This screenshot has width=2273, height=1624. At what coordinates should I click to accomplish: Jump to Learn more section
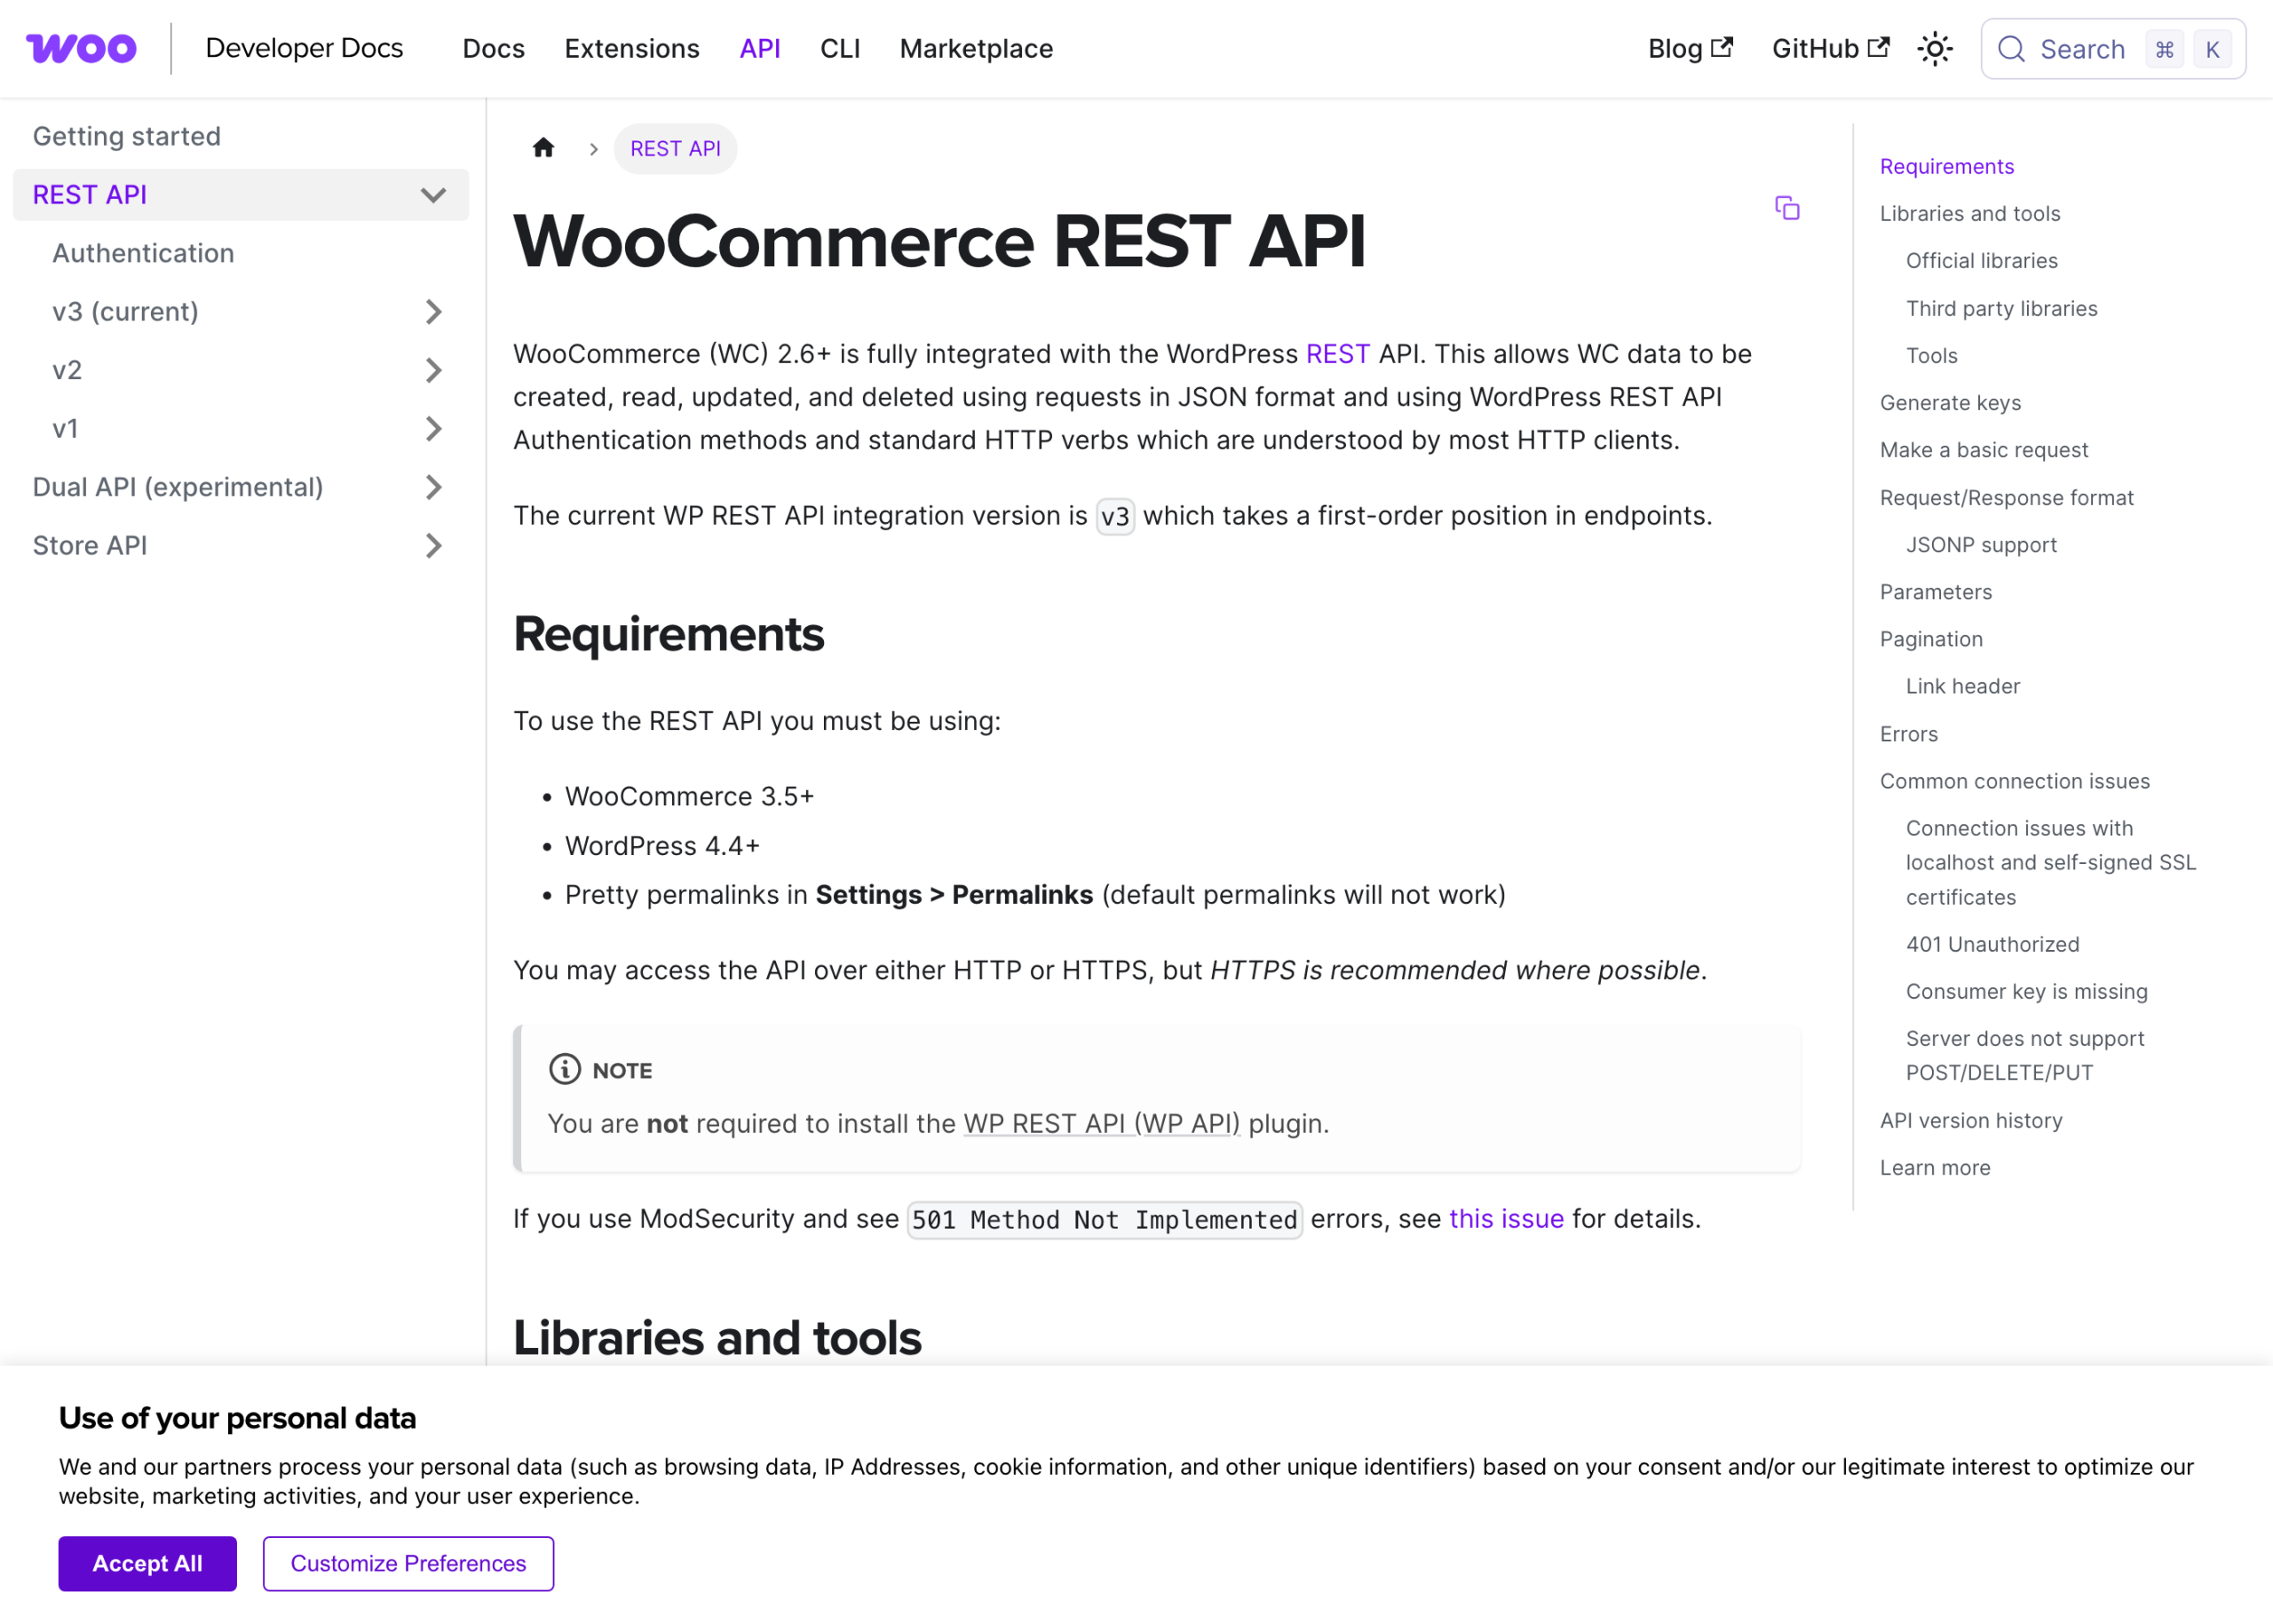pyautogui.click(x=1934, y=1166)
